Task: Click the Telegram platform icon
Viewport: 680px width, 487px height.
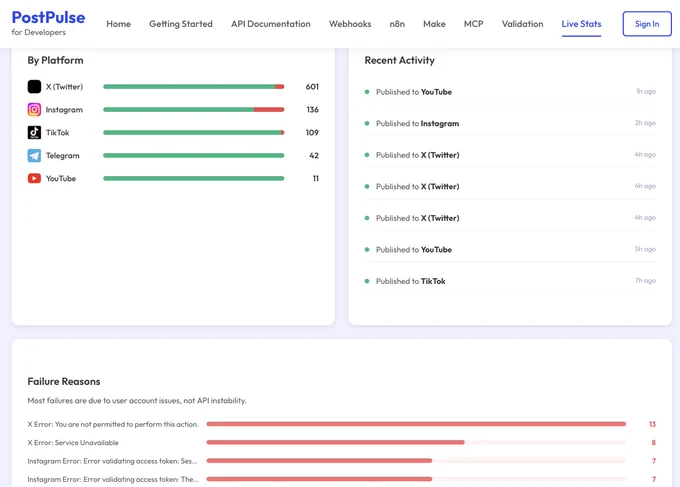Action: coord(34,155)
